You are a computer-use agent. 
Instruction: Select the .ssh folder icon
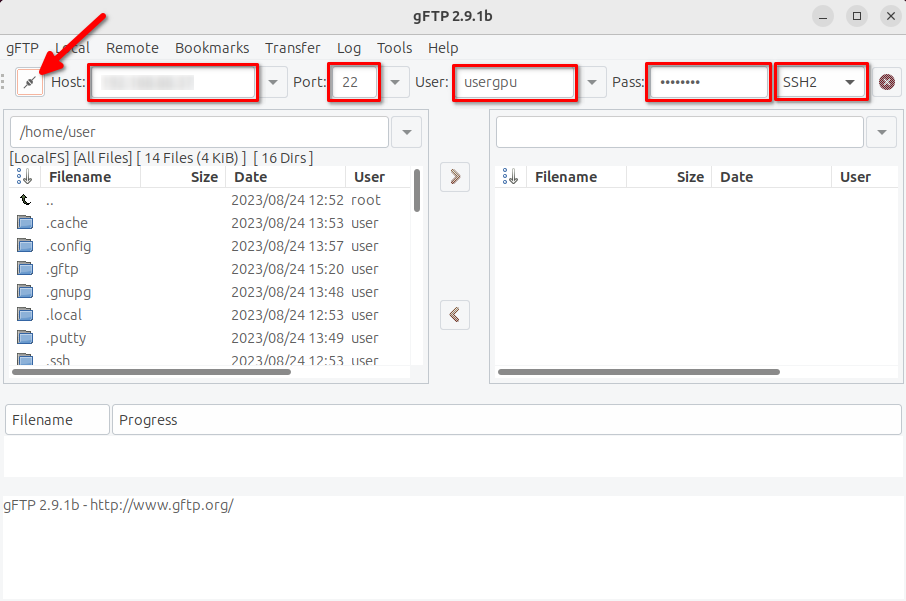25,359
